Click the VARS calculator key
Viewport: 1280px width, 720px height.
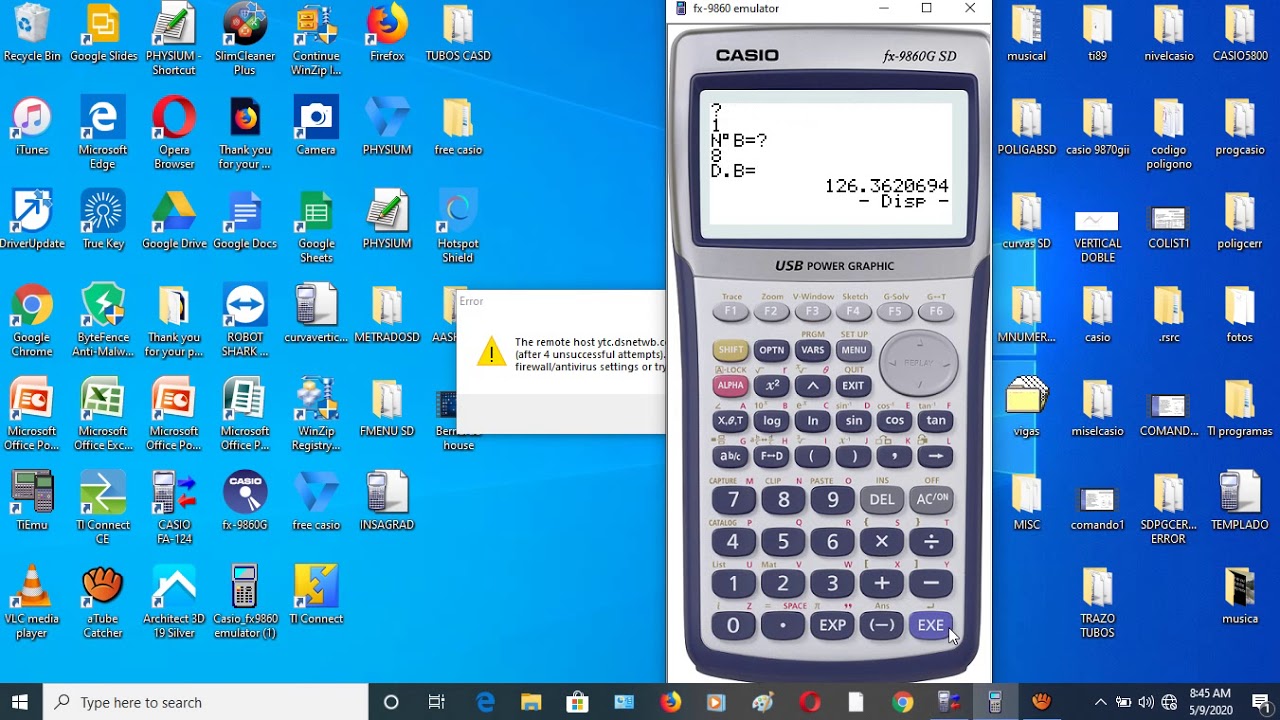(x=812, y=350)
